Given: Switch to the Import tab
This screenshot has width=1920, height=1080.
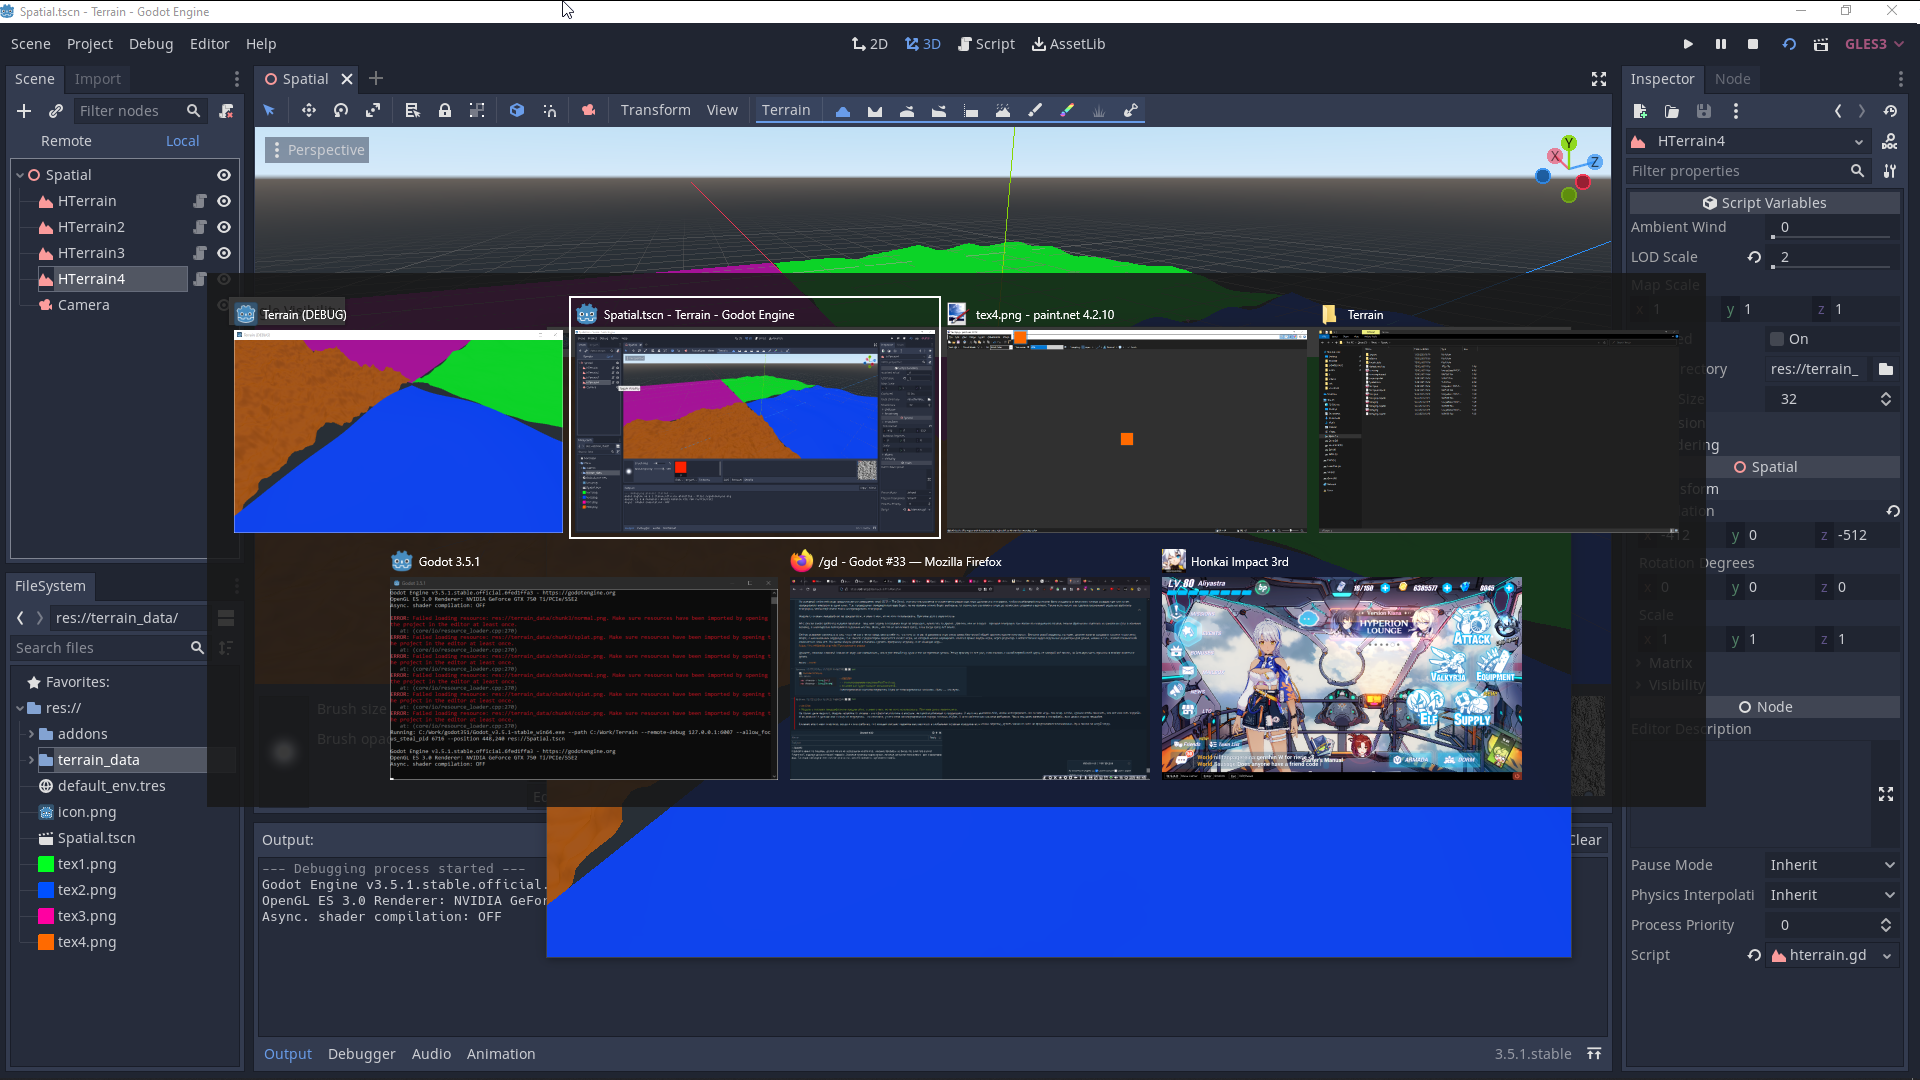Looking at the screenshot, I should pos(97,79).
